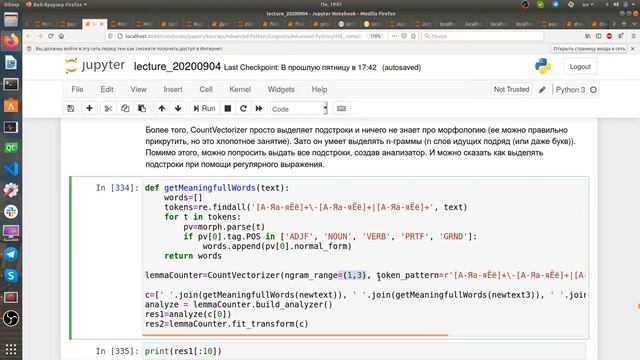Open the Cell menu
This screenshot has width=640, height=360.
click(206, 89)
